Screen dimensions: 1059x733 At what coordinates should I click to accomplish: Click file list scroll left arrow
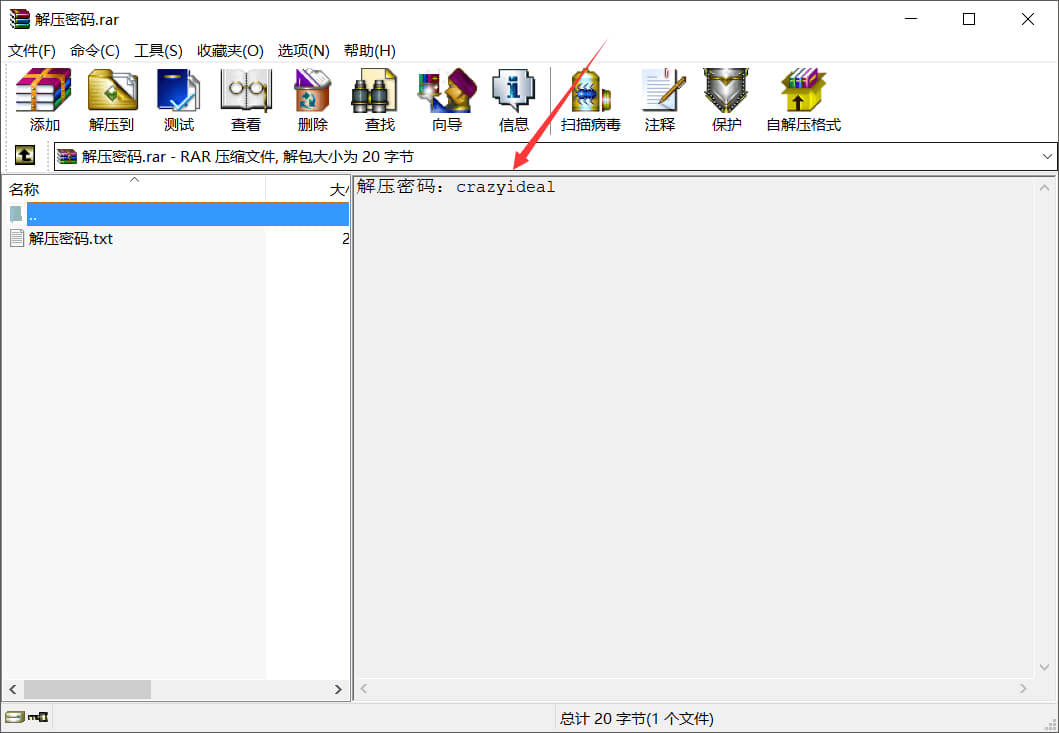tap(13, 689)
